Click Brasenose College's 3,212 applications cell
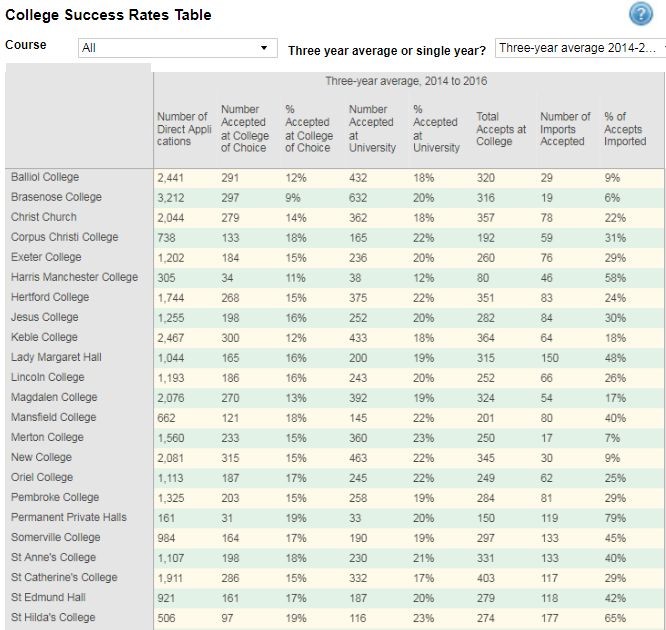Screen dimensions: 666x630 pos(173,197)
